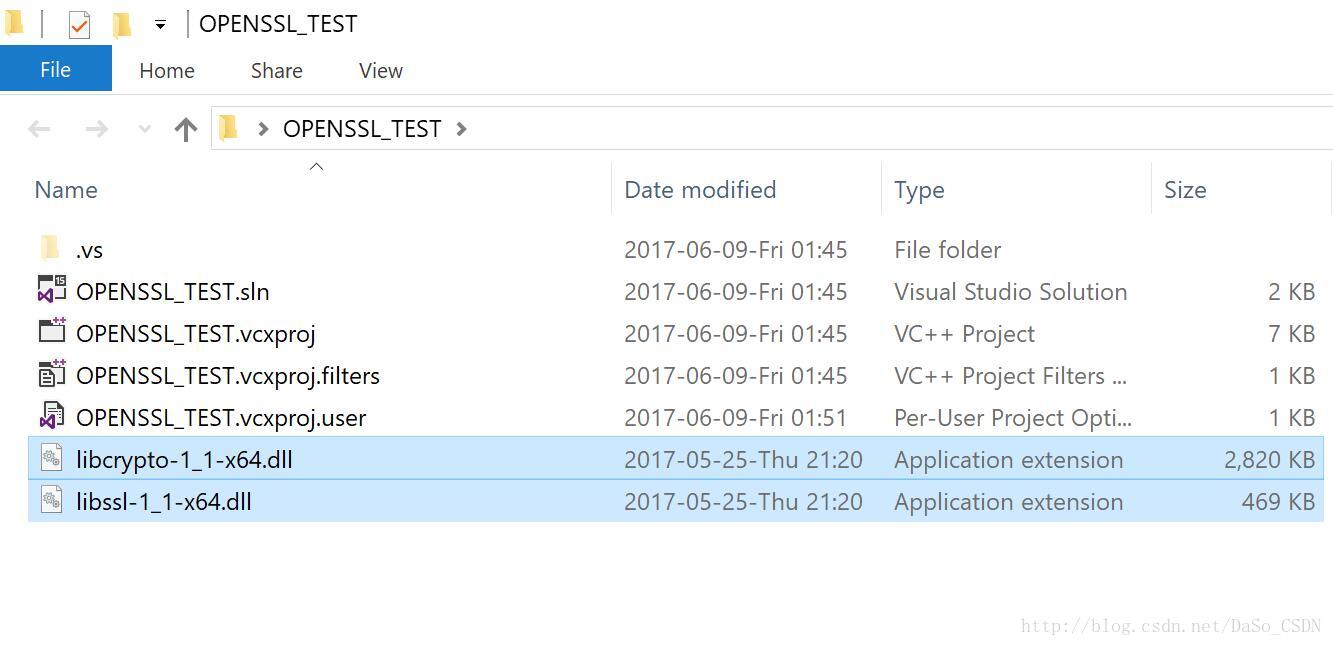Viewport: 1333px width, 646px height.
Task: Select the OPENSSL_TEST.vcxproj project file icon
Action: pos(52,331)
